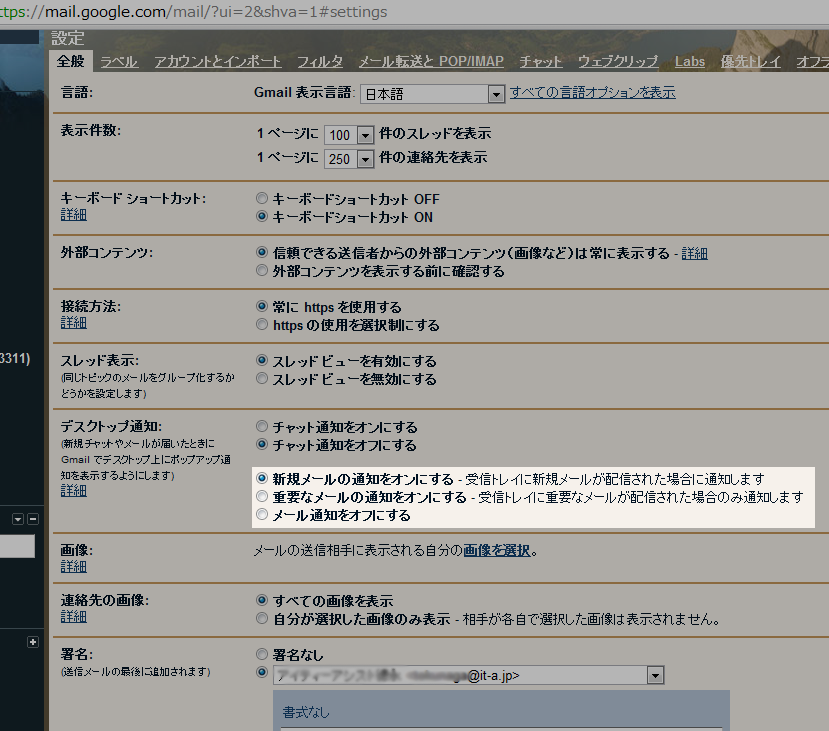Image resolution: width=829 pixels, height=731 pixels.
Task: Choose 自分が選択した画像のみ表示 option
Action: click(262, 618)
